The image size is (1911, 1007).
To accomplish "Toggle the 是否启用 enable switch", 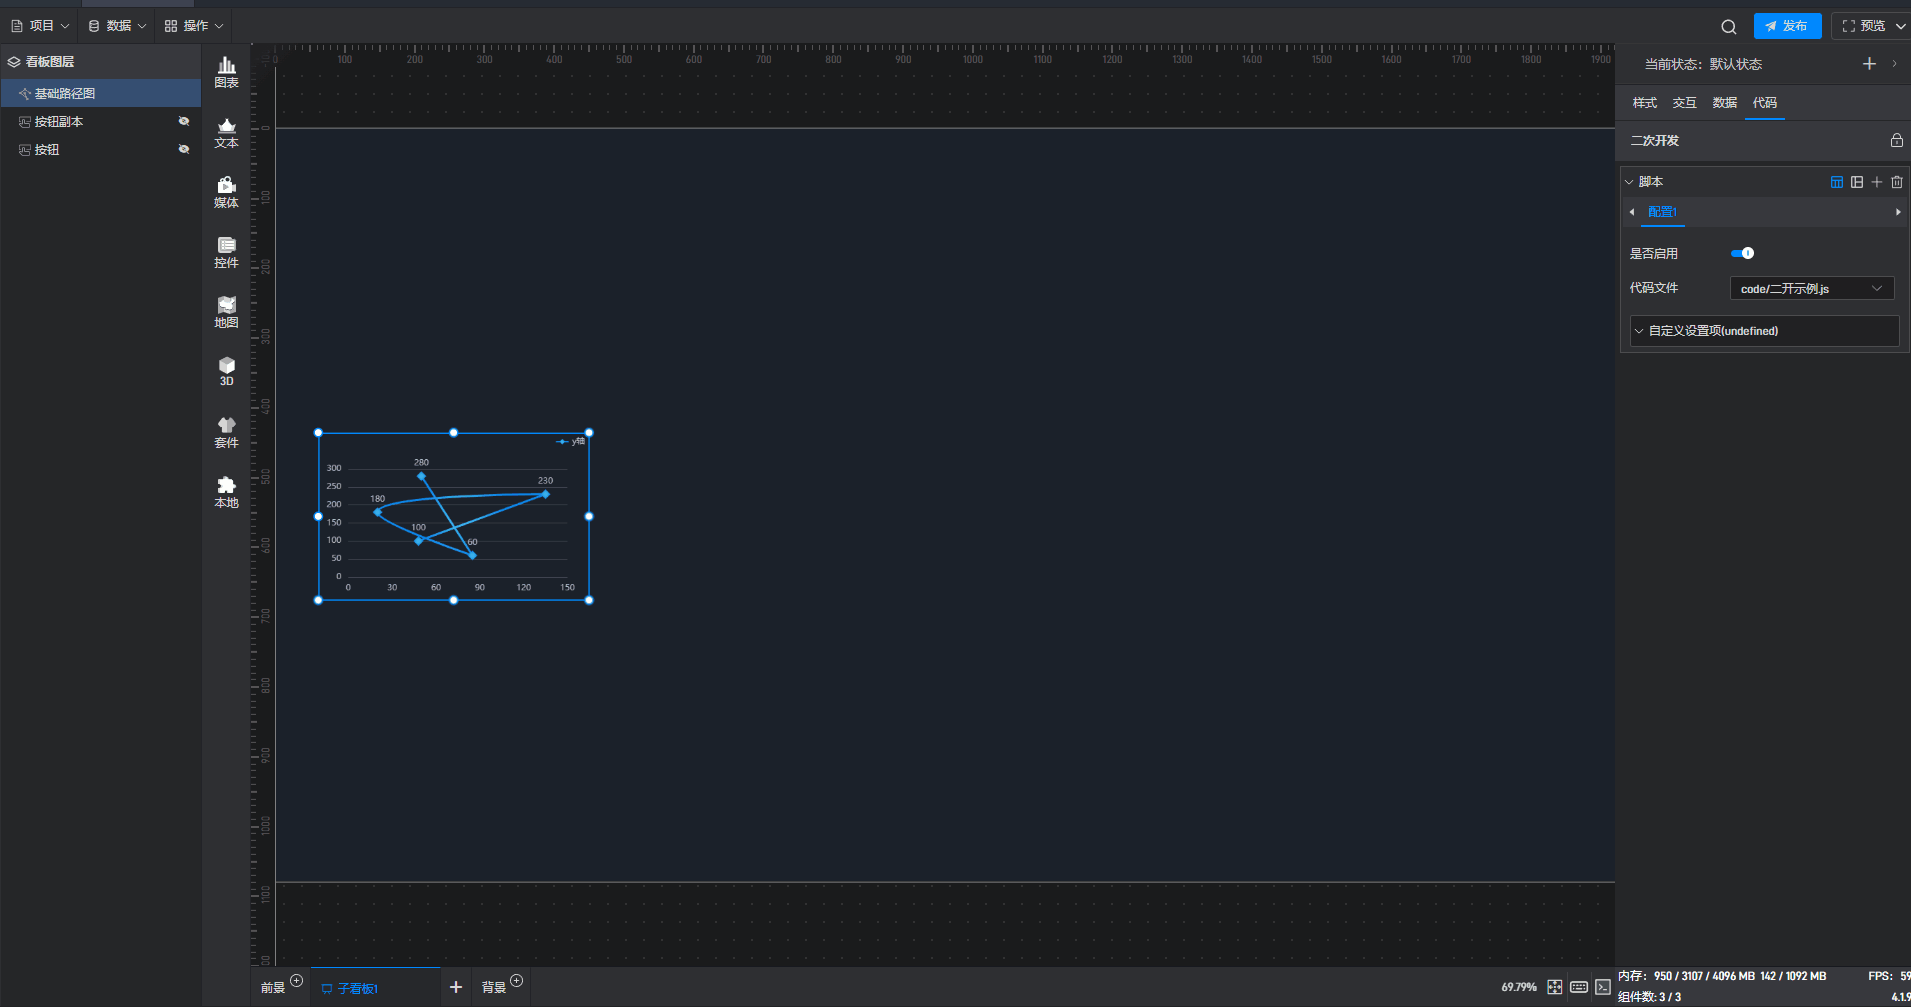I will (1742, 254).
